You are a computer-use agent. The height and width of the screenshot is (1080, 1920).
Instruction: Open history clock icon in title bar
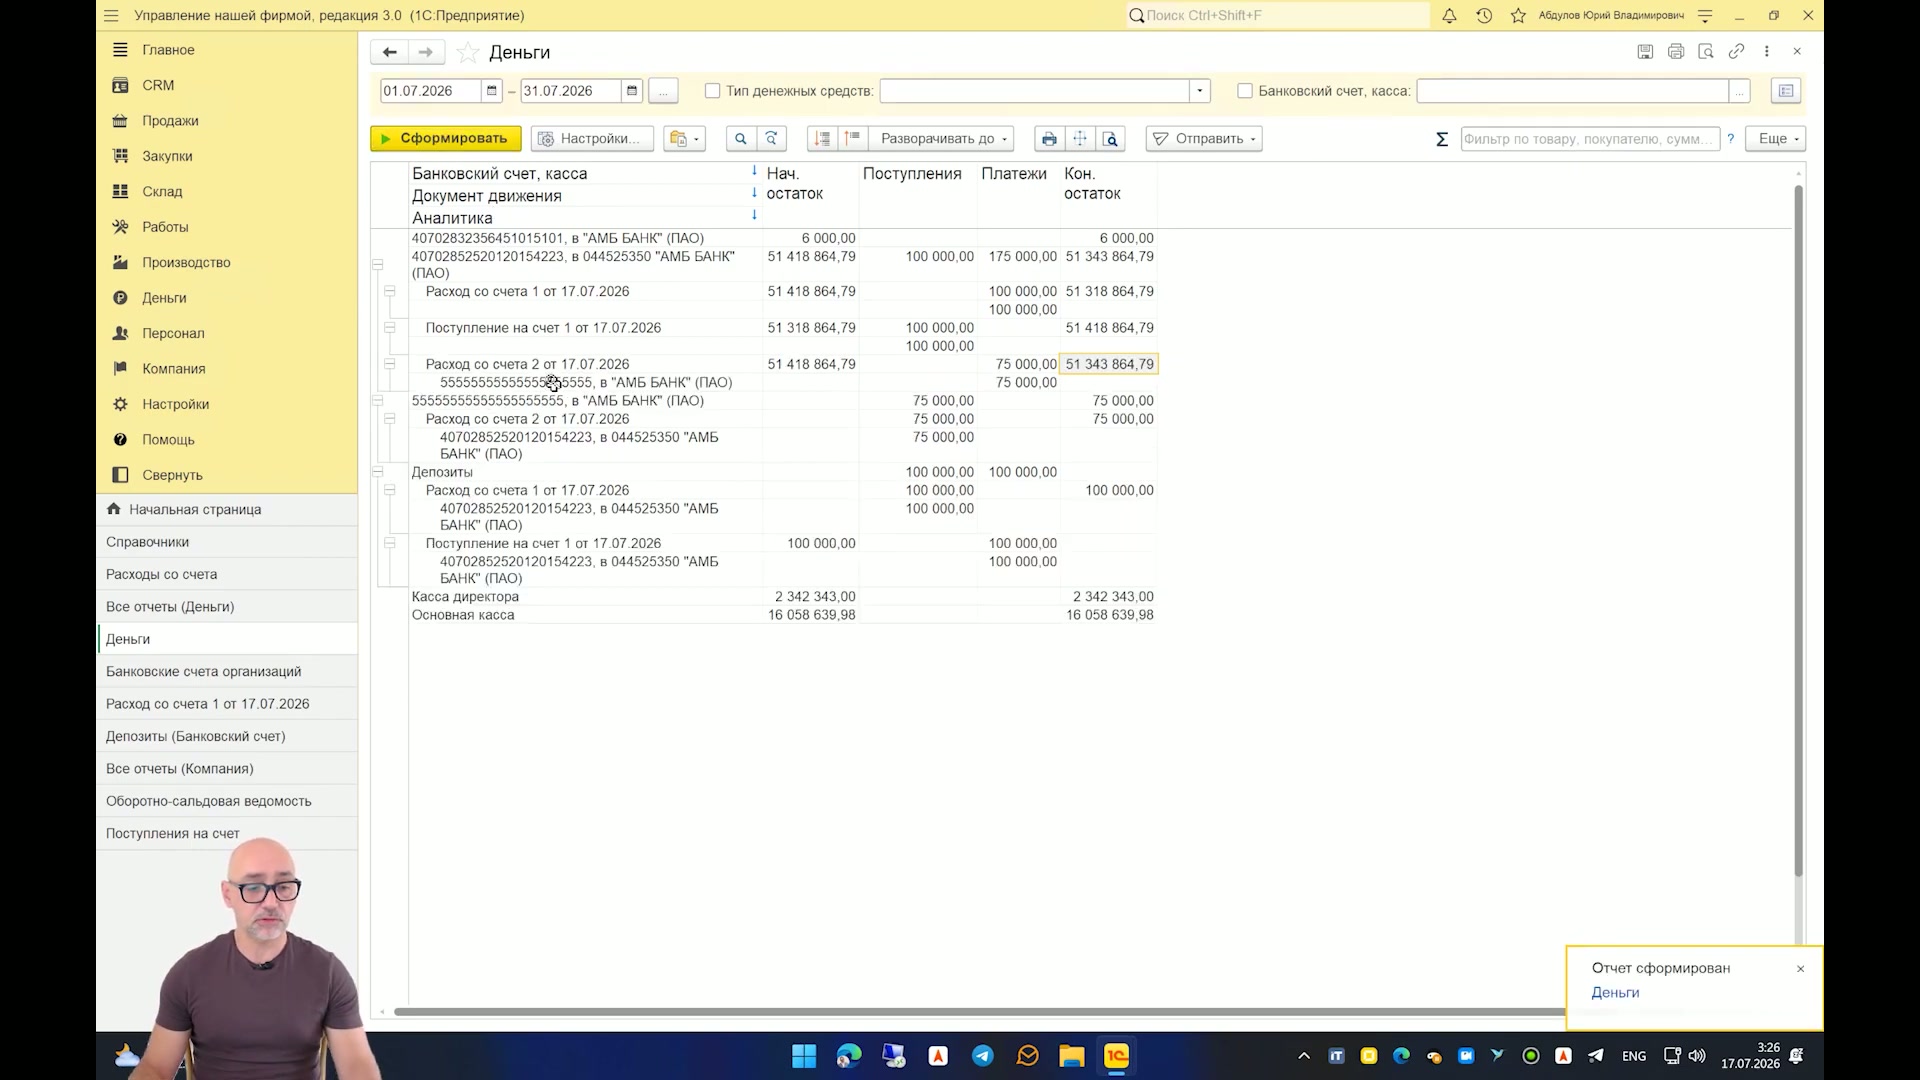pyautogui.click(x=1484, y=15)
